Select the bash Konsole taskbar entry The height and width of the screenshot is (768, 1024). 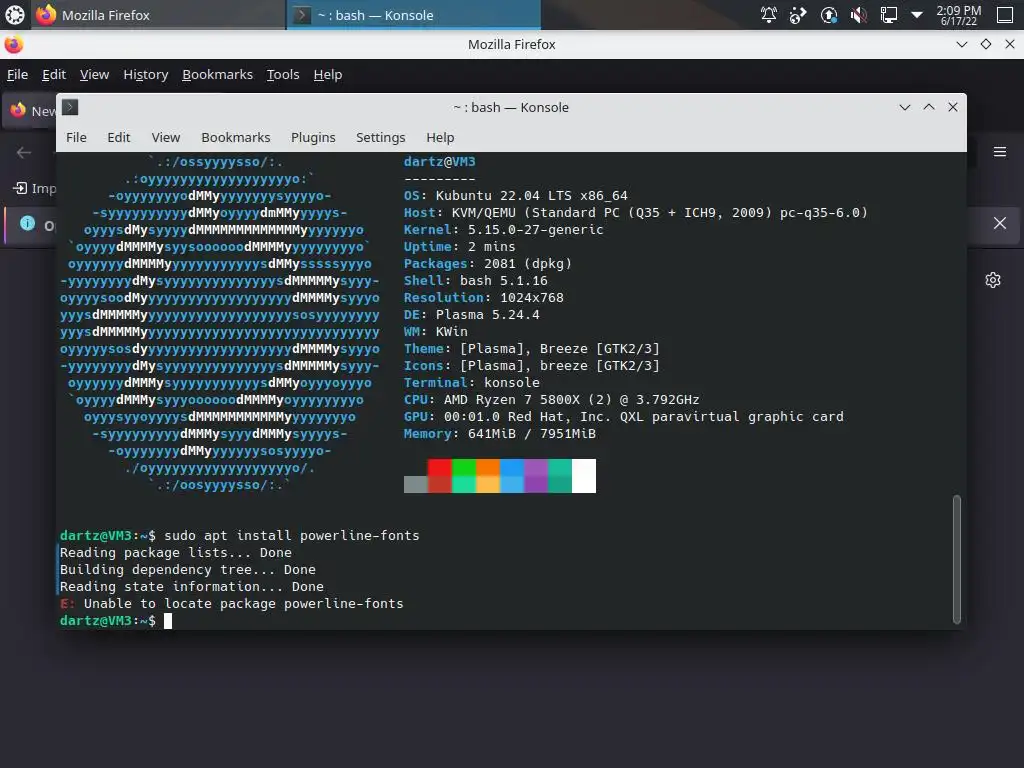[x=414, y=15]
